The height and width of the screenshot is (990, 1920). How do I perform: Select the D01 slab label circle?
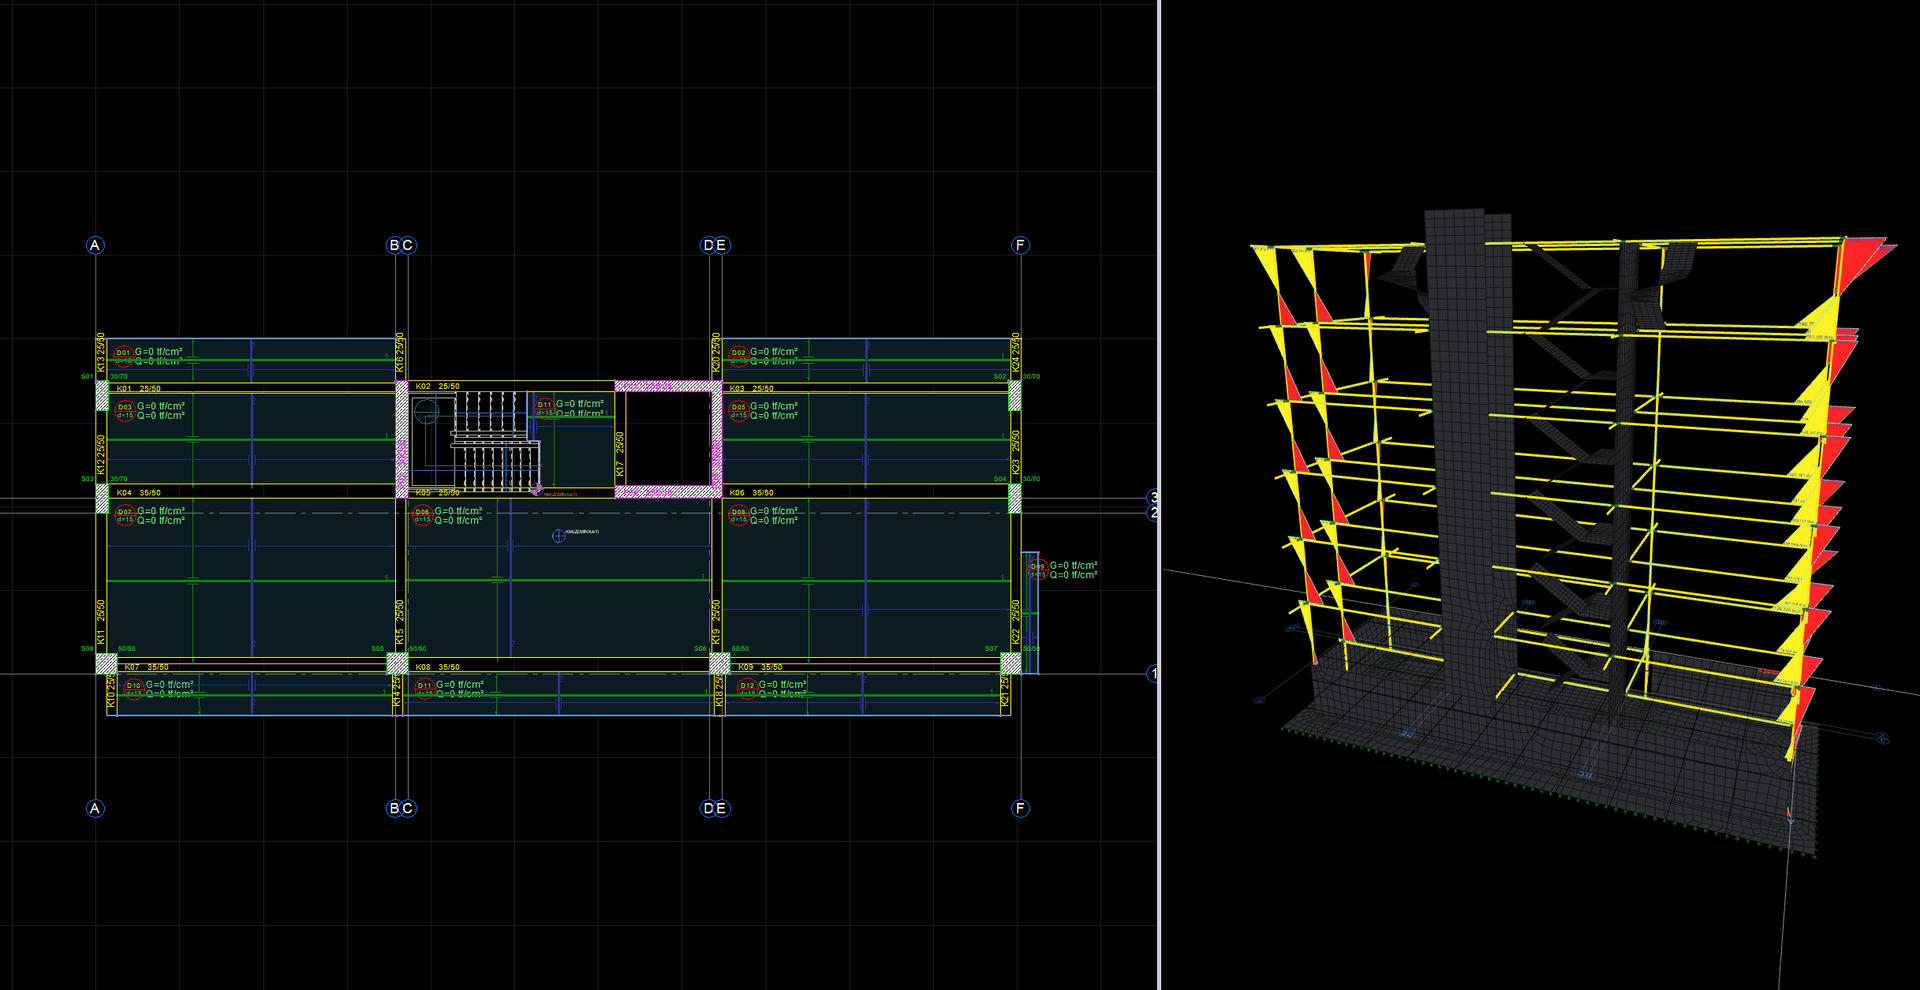tap(123, 355)
